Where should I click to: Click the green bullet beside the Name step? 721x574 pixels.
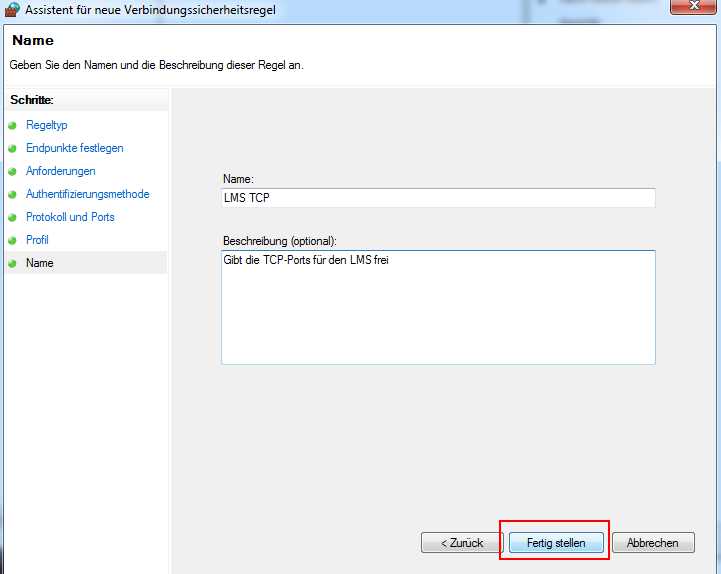tap(12, 264)
